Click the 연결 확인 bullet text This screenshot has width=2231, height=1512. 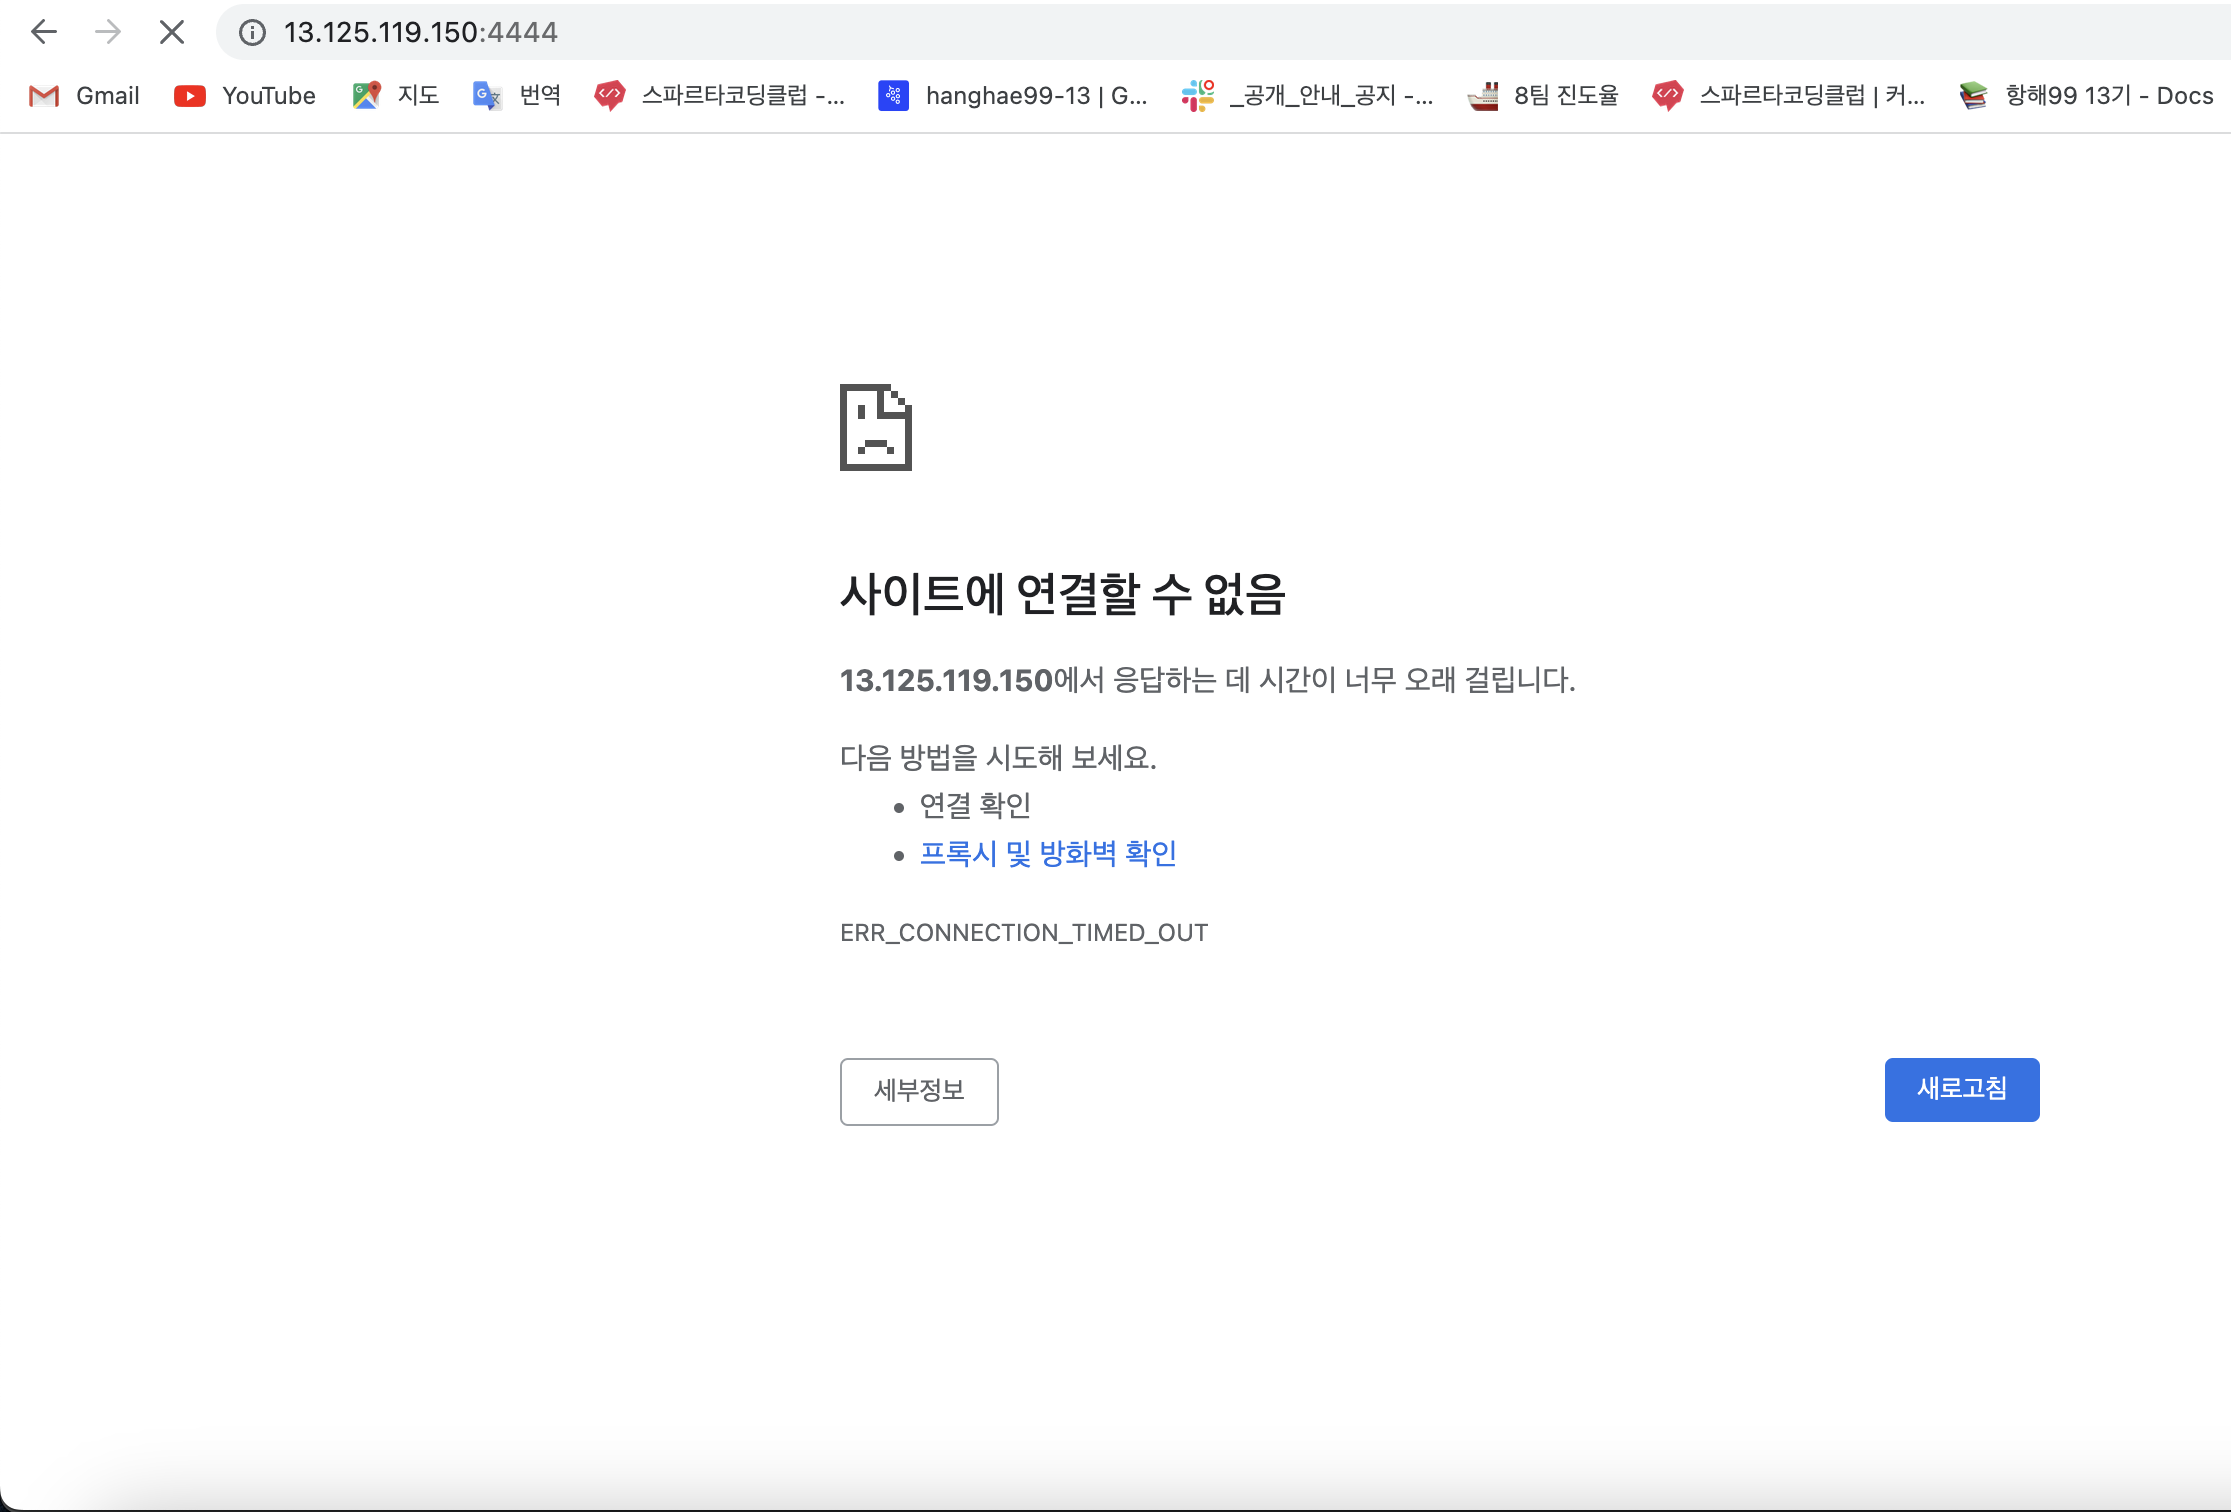click(975, 806)
